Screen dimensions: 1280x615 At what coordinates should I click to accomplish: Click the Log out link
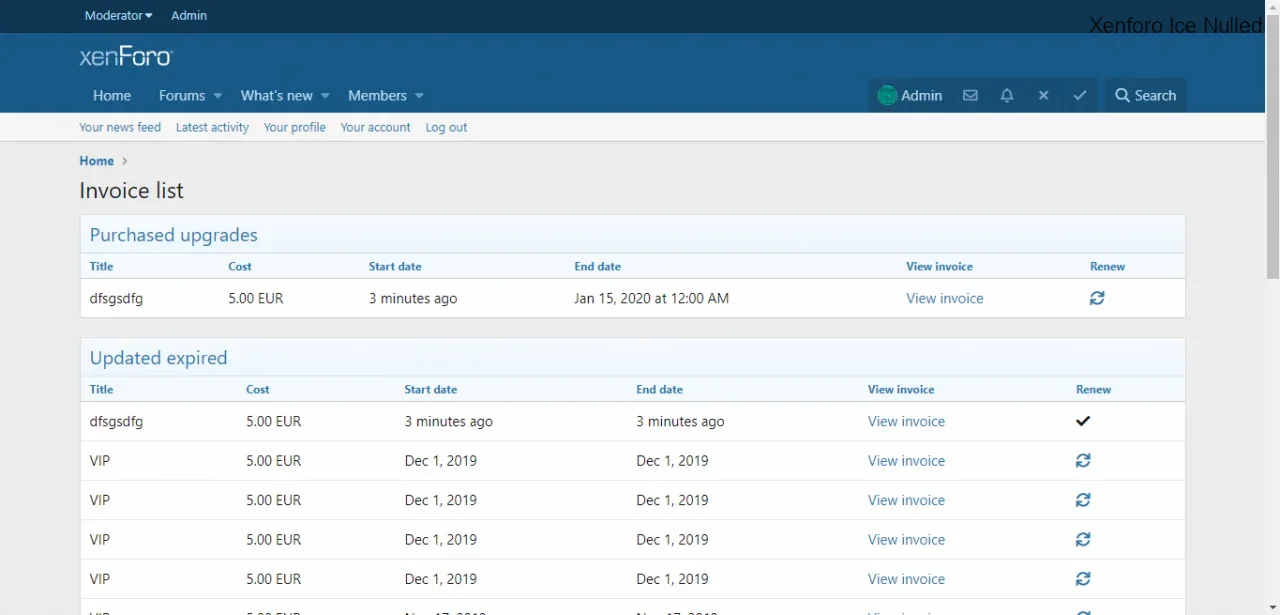pyautogui.click(x=446, y=127)
